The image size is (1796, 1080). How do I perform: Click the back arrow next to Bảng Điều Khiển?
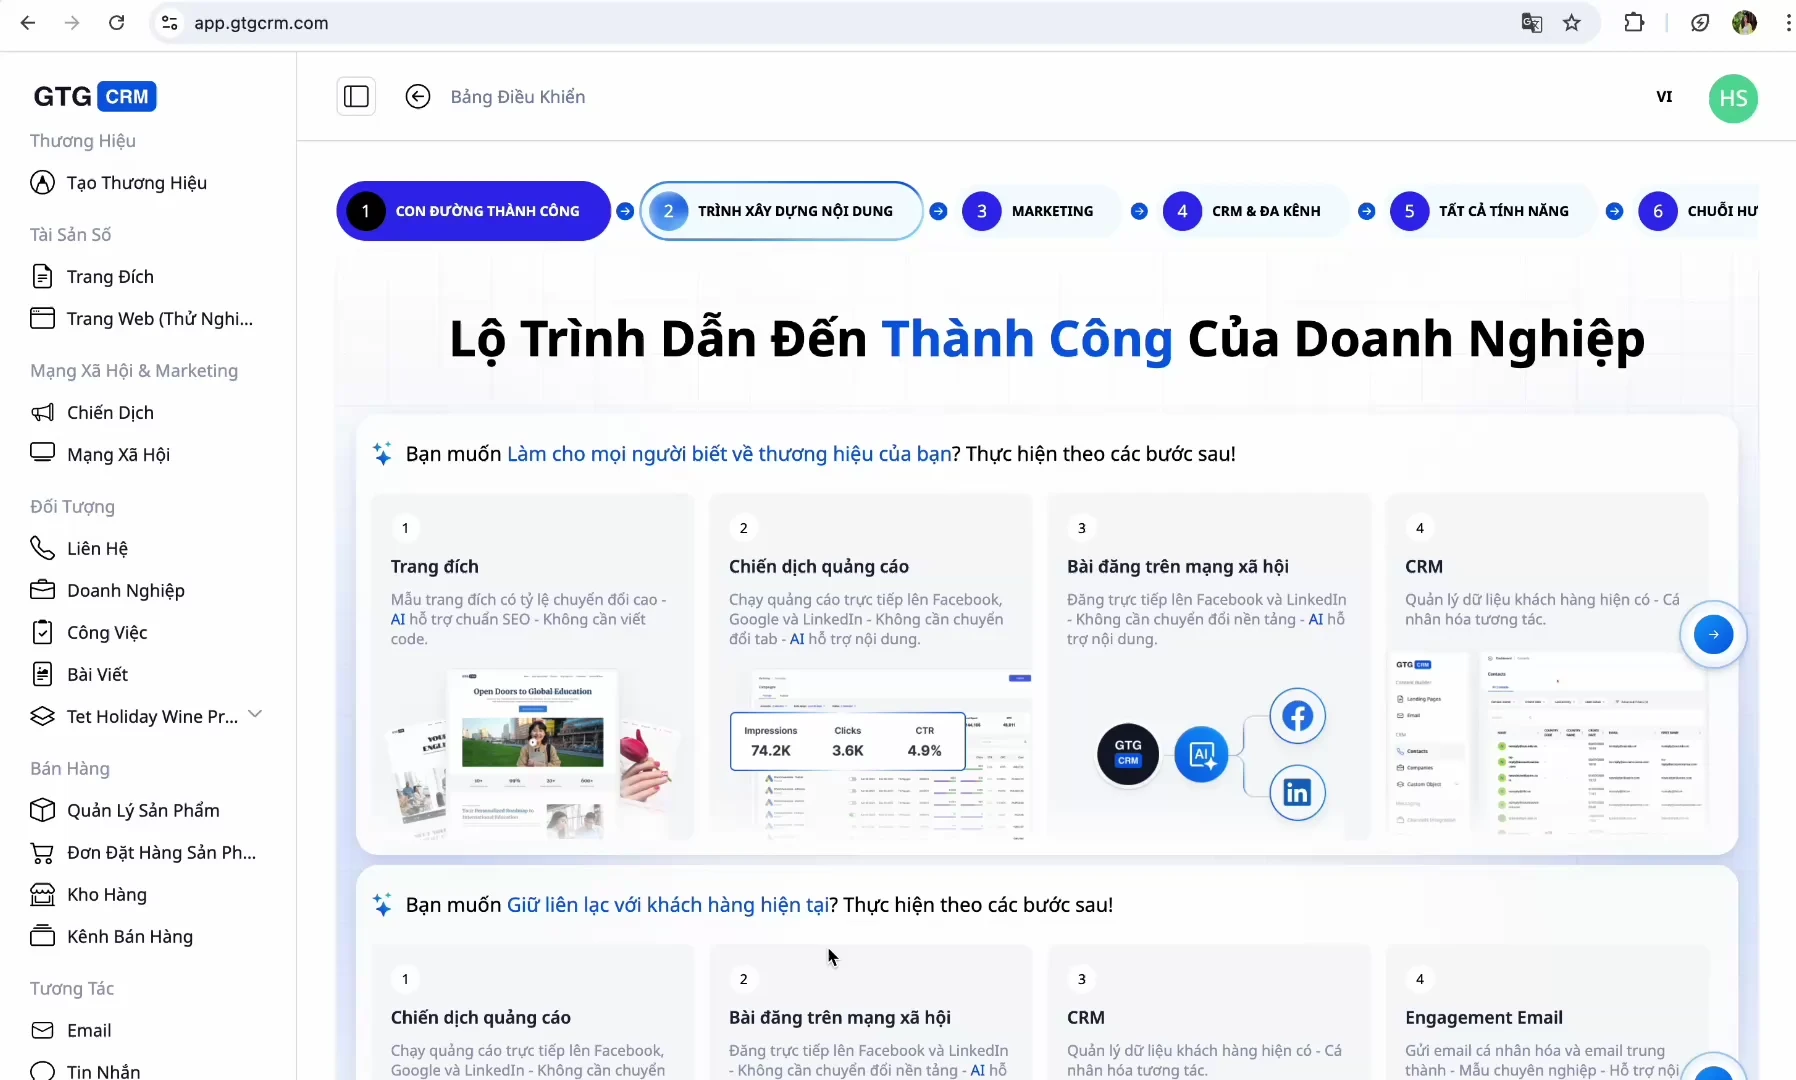pyautogui.click(x=418, y=97)
